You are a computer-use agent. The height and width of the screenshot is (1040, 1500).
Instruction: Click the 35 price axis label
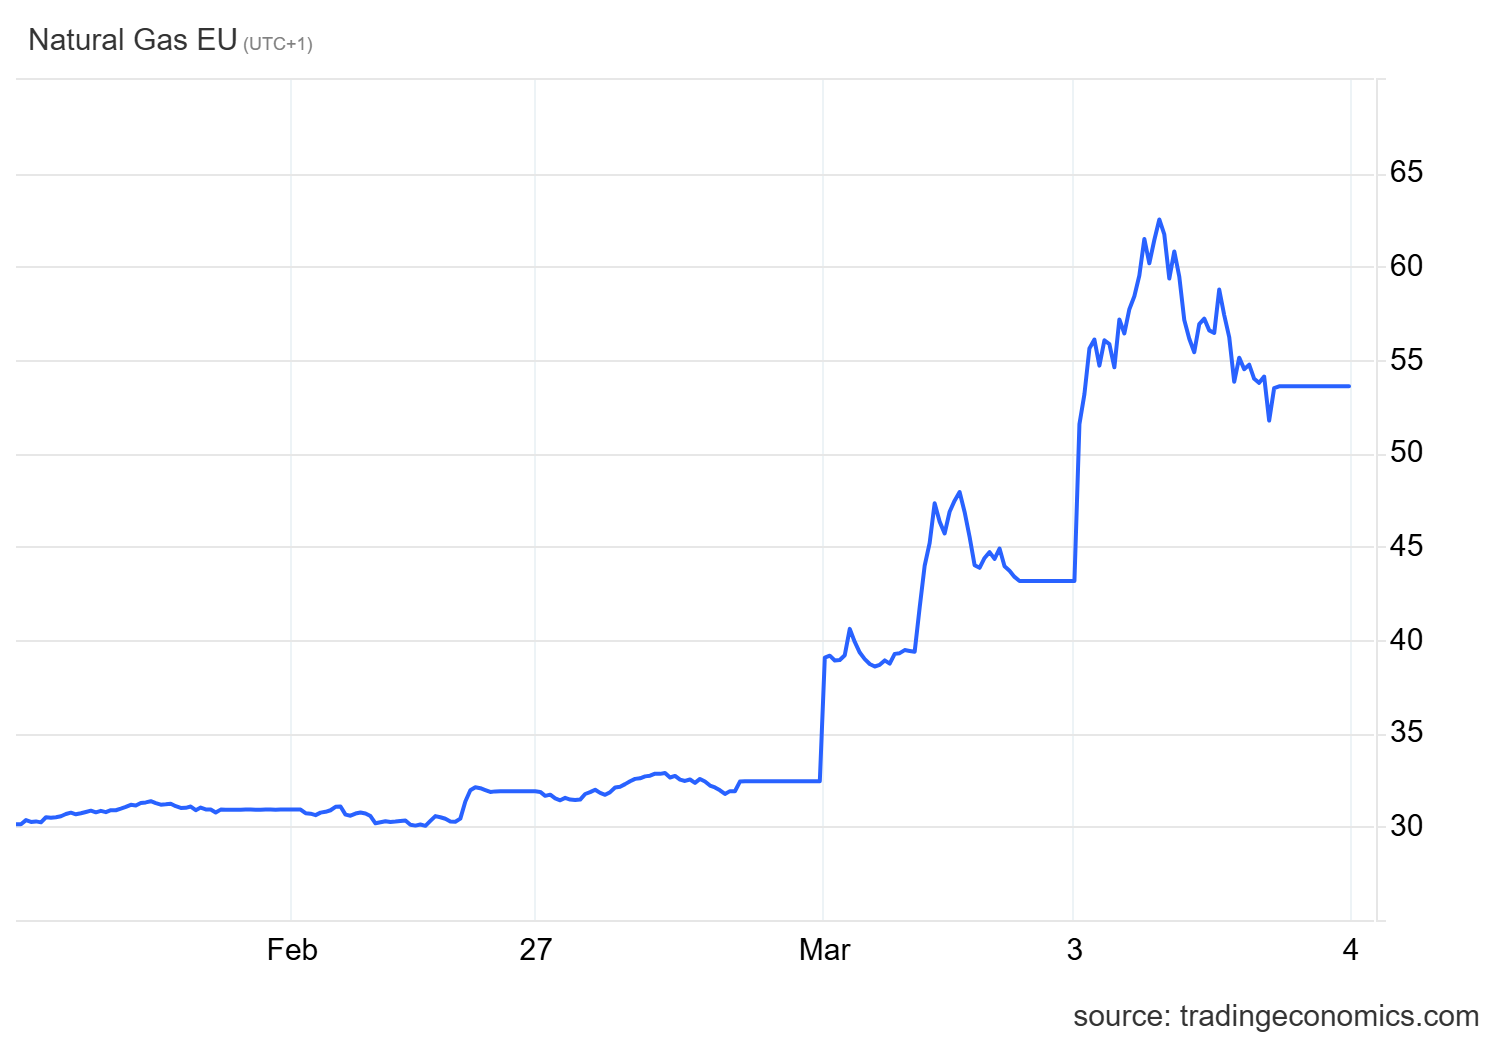click(1406, 733)
